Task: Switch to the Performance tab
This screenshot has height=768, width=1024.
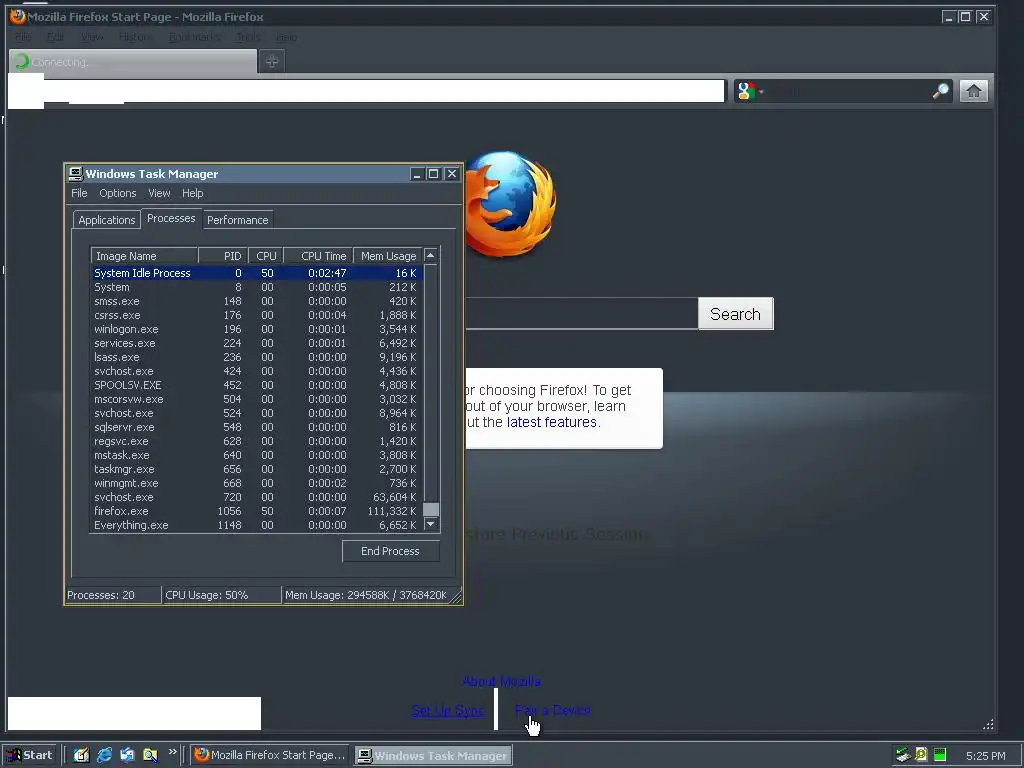Action: pos(238,220)
